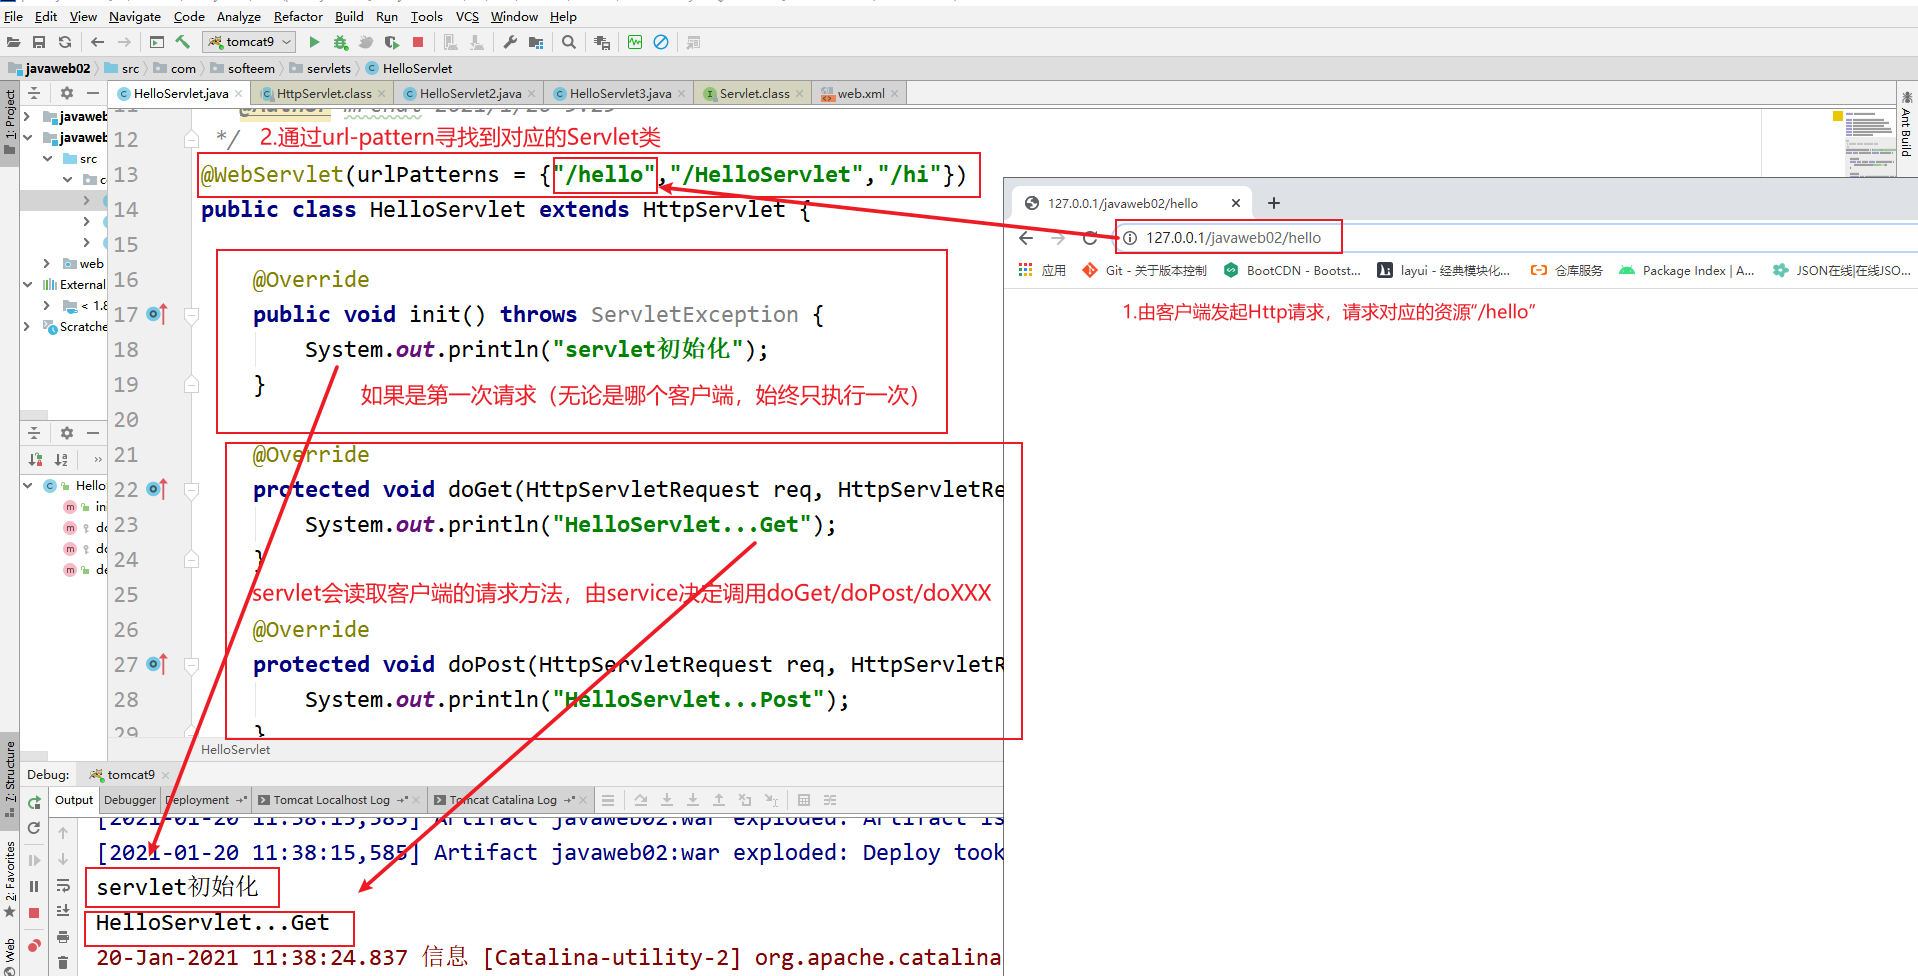The width and height of the screenshot is (1918, 976).
Task: Fold the init method at line 17
Action: click(x=192, y=315)
